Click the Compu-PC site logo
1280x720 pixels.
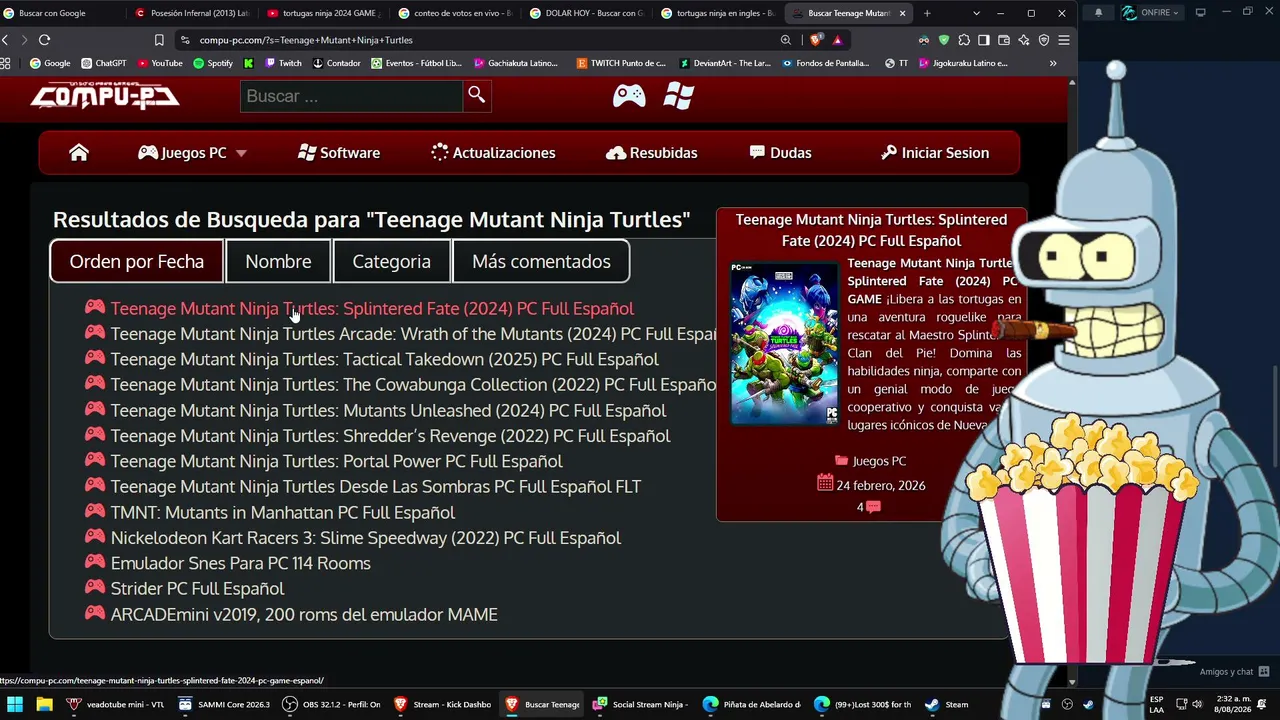point(105,96)
